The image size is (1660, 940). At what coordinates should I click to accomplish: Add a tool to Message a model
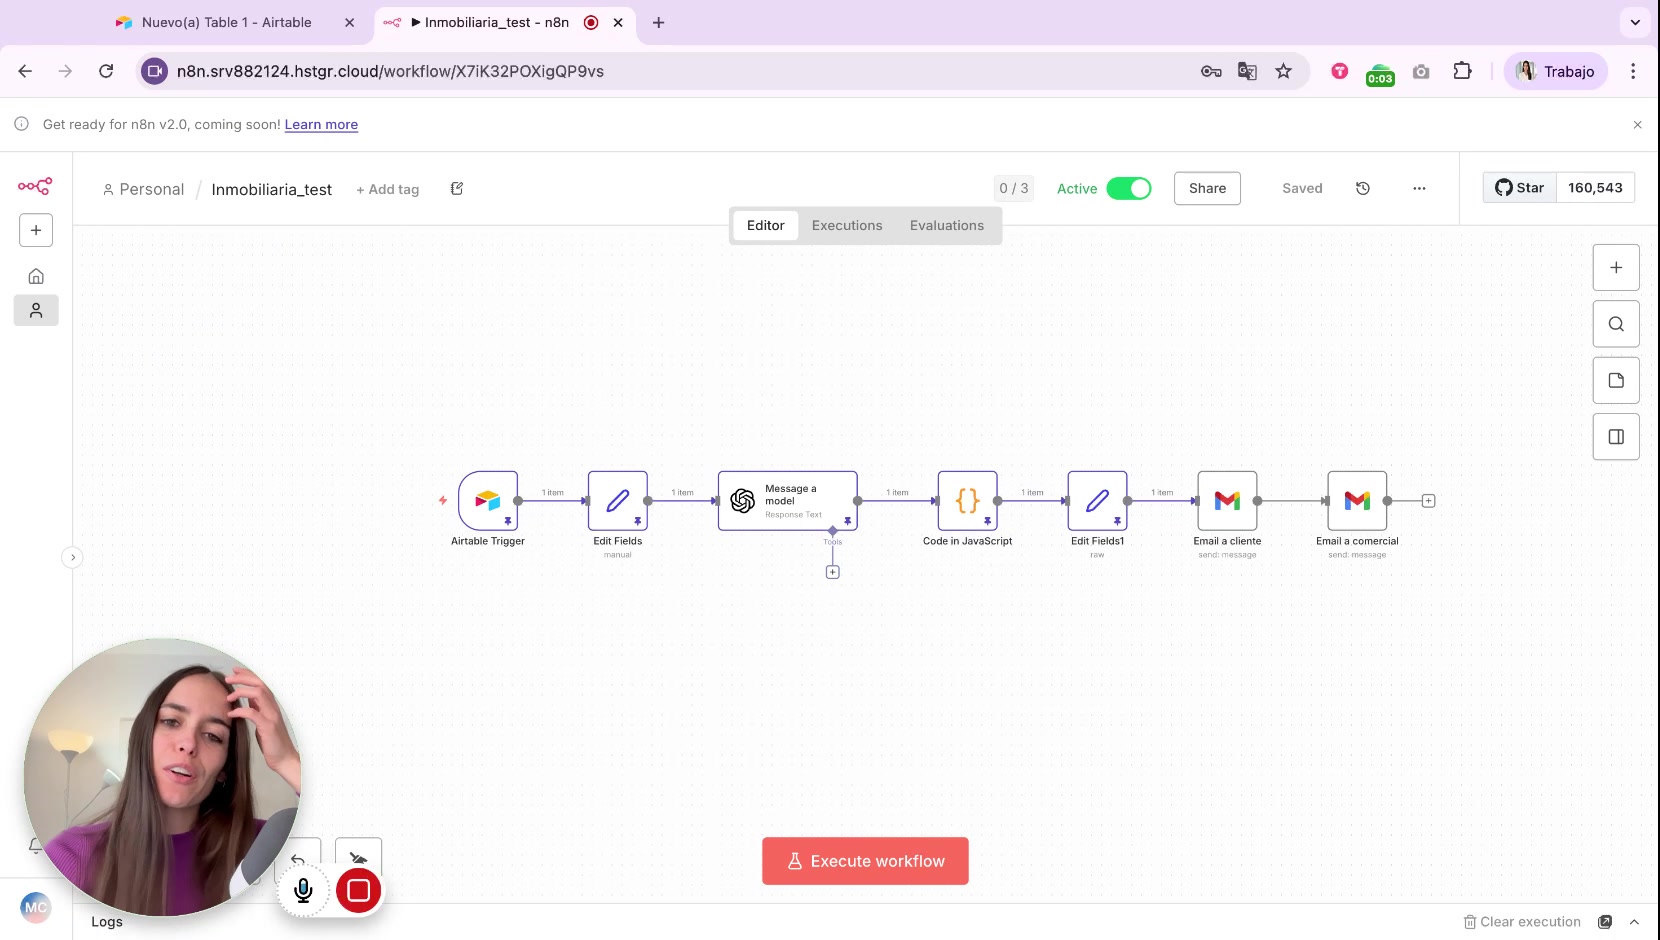click(832, 572)
